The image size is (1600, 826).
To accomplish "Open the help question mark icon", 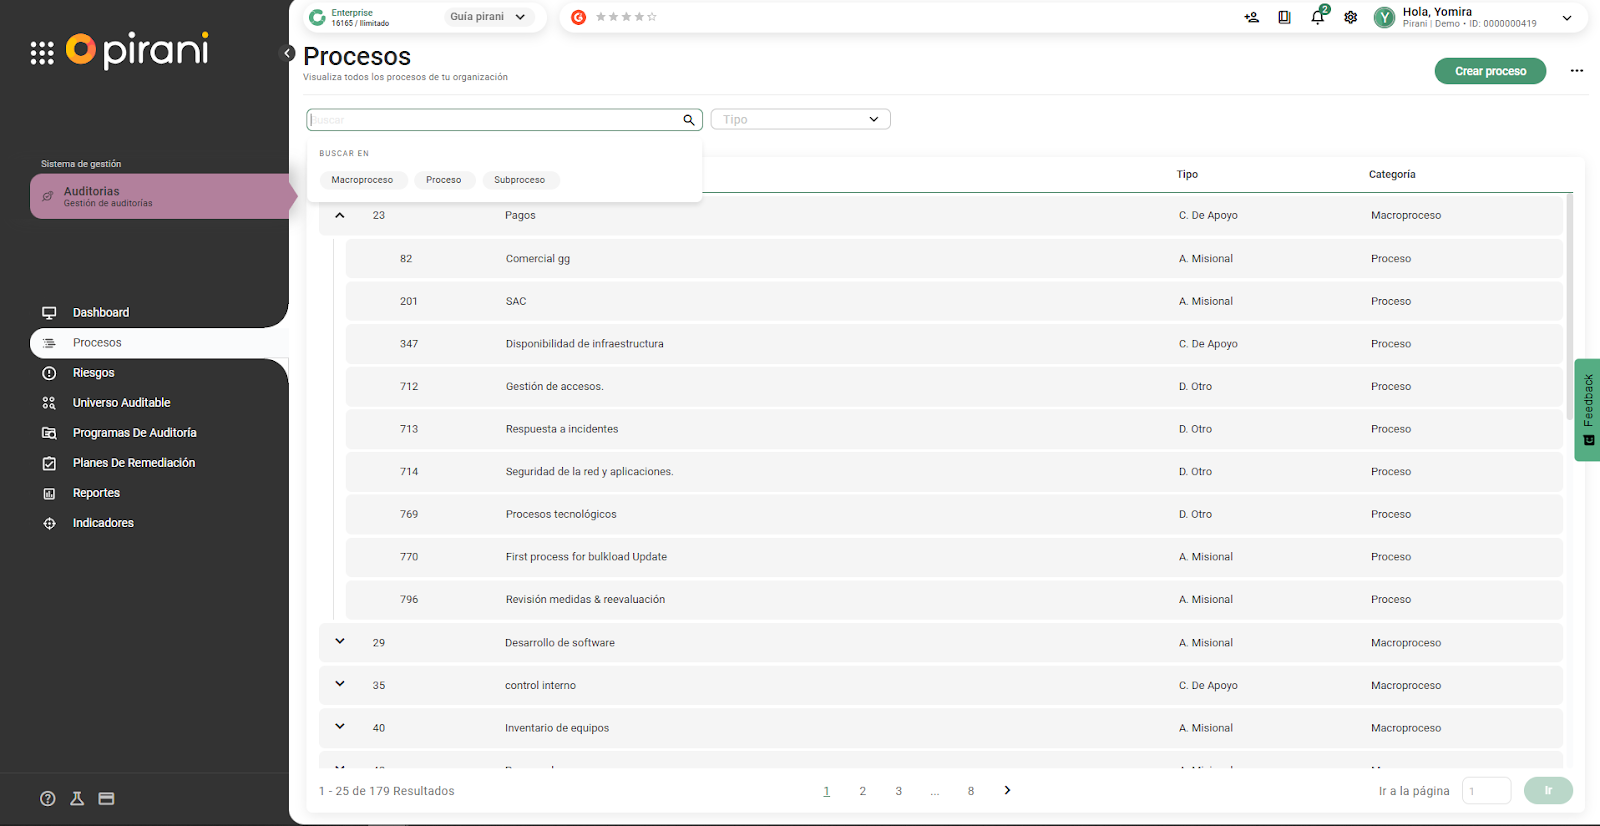I will [x=48, y=798].
